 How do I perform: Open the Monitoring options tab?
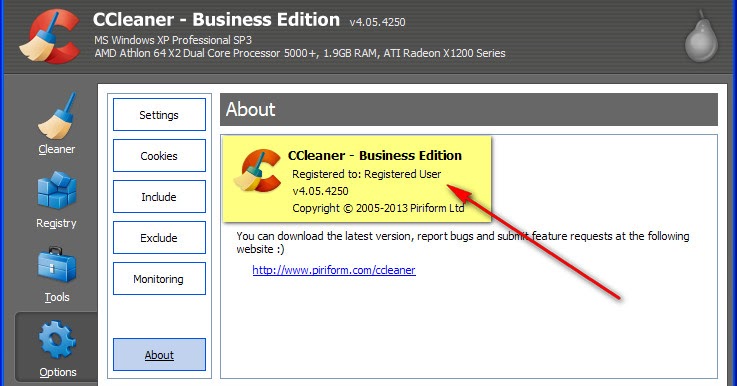159,279
